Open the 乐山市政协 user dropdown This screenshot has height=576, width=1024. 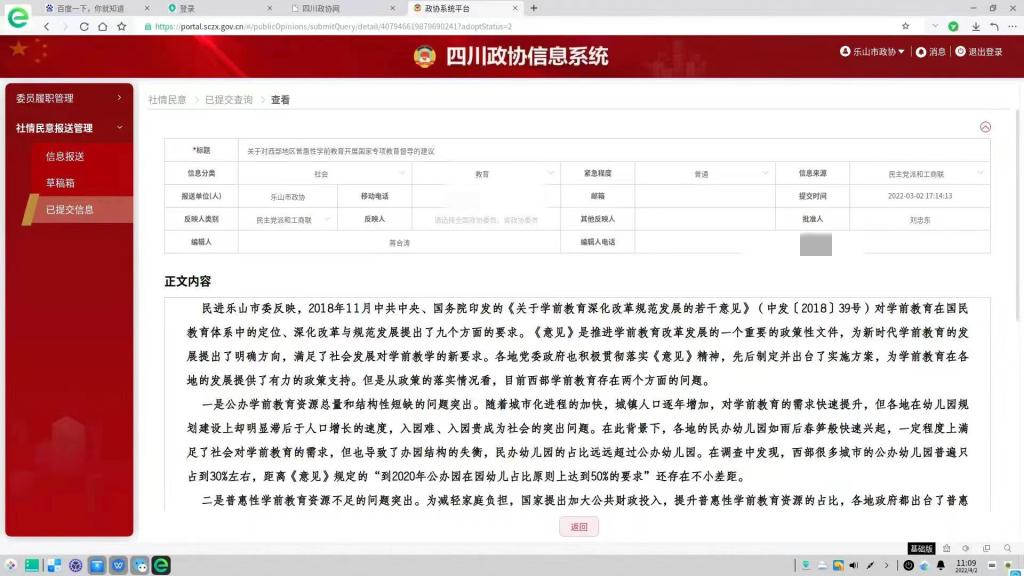[x=873, y=52]
